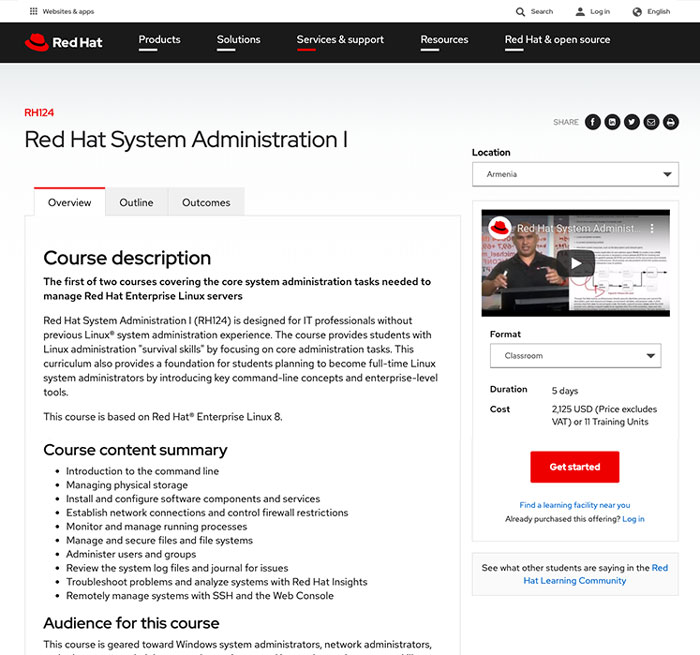Click the Course content summary heading
700x655 pixels.
tap(135, 450)
